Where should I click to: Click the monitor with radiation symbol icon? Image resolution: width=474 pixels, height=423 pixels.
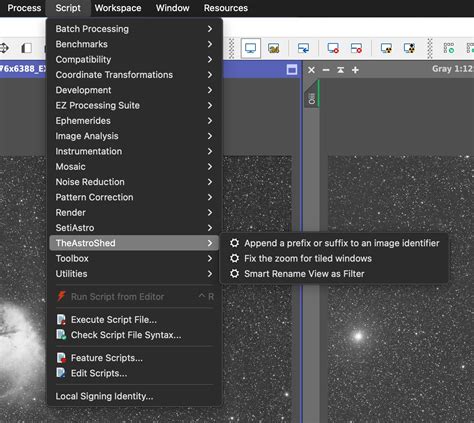coord(386,49)
